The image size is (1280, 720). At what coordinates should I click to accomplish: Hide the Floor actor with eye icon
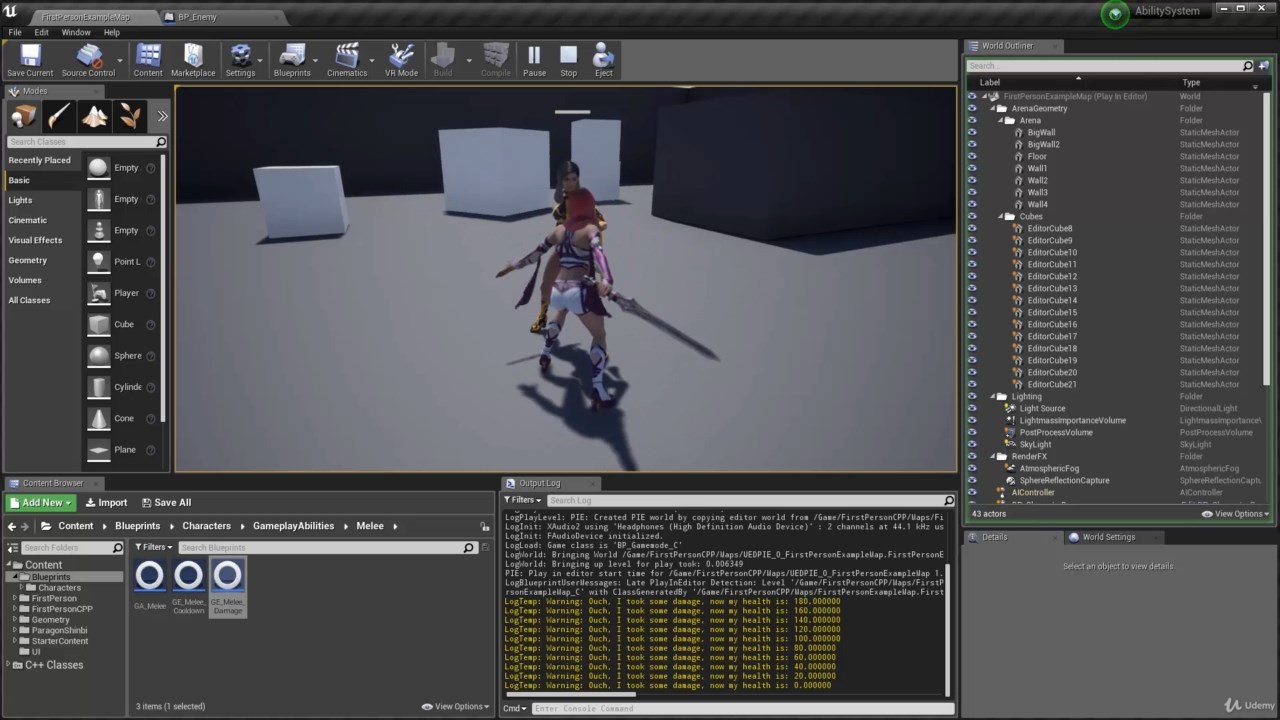pos(972,156)
